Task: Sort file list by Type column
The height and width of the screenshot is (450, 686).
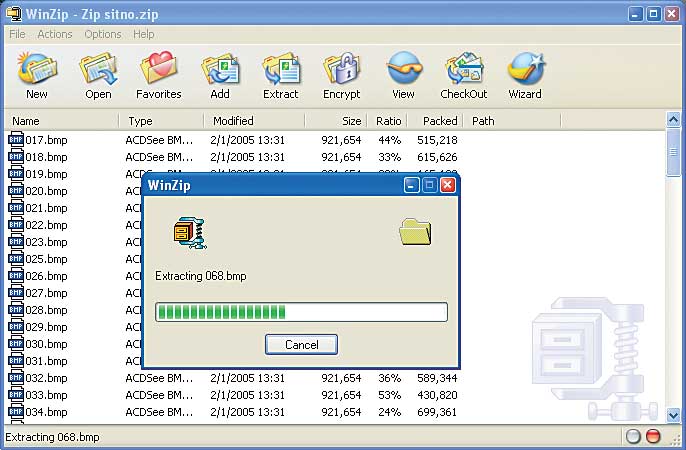Action: coord(161,121)
